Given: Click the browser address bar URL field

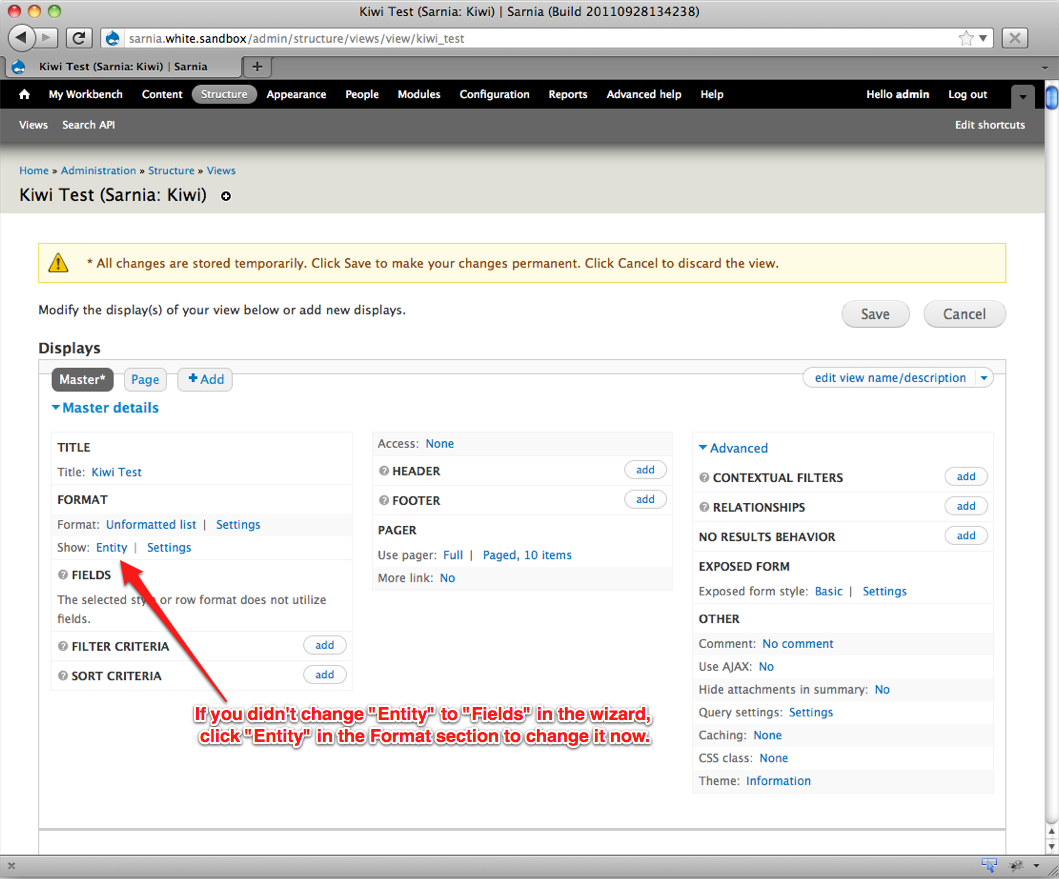Looking at the screenshot, I should 540,39.
